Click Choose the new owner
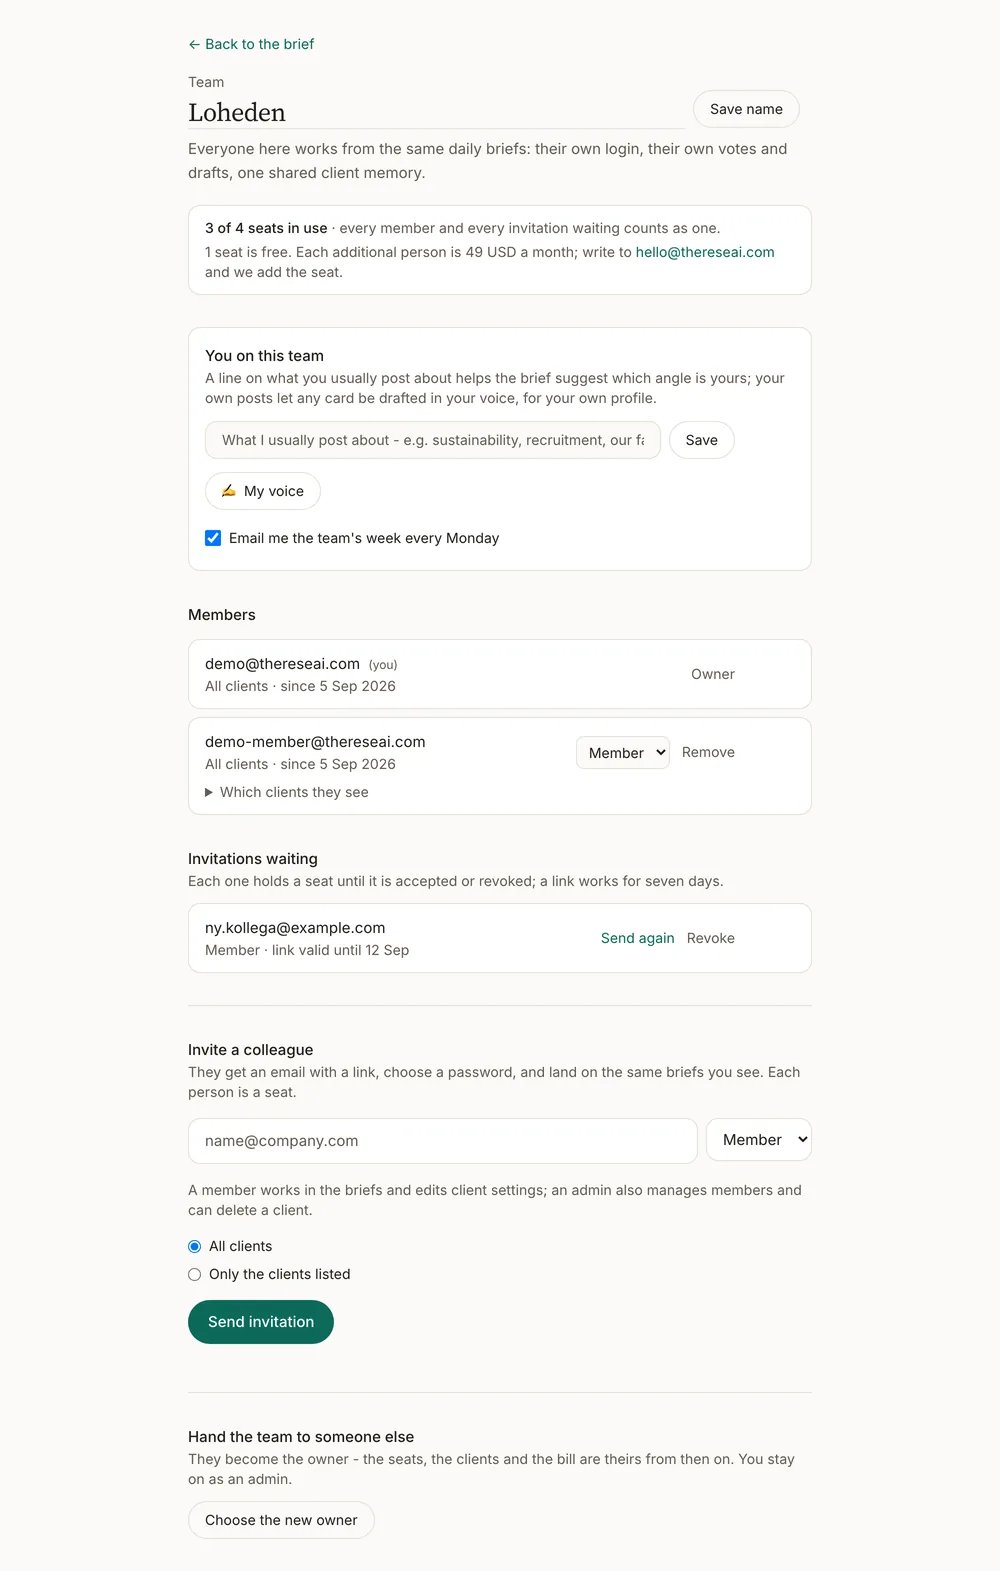This screenshot has height=1571, width=1000. [x=281, y=1520]
